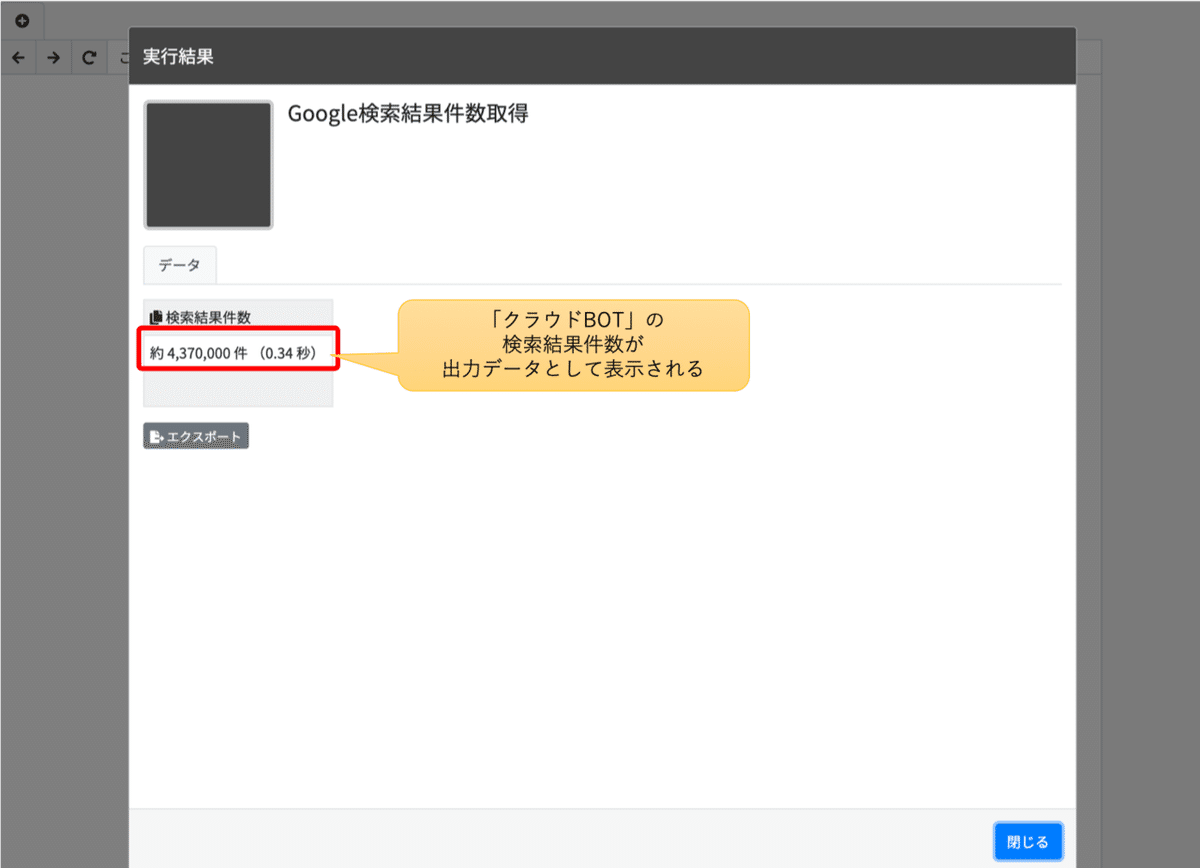Click the back navigation arrow
The width and height of the screenshot is (1200, 868).
click(x=18, y=57)
